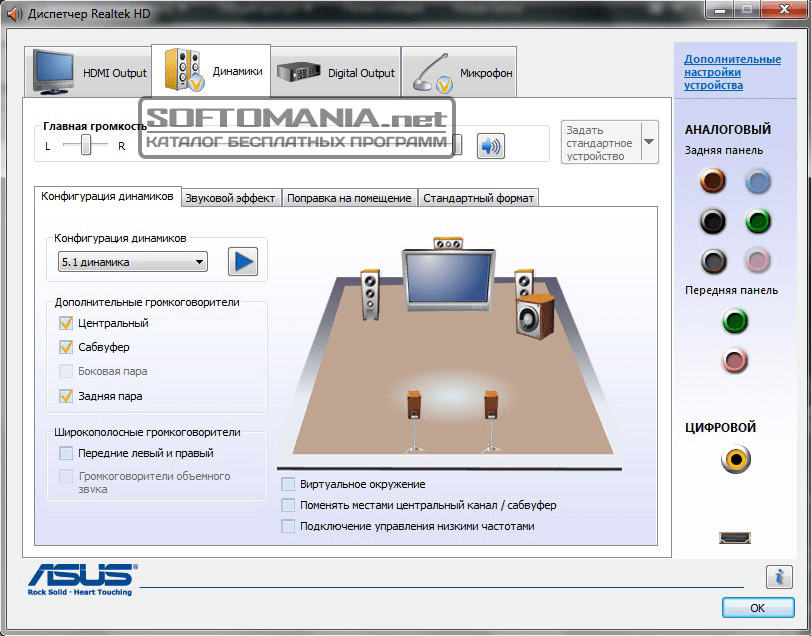Click the center speaker above the TV
Viewport: 811px width, 636px height.
(448, 243)
